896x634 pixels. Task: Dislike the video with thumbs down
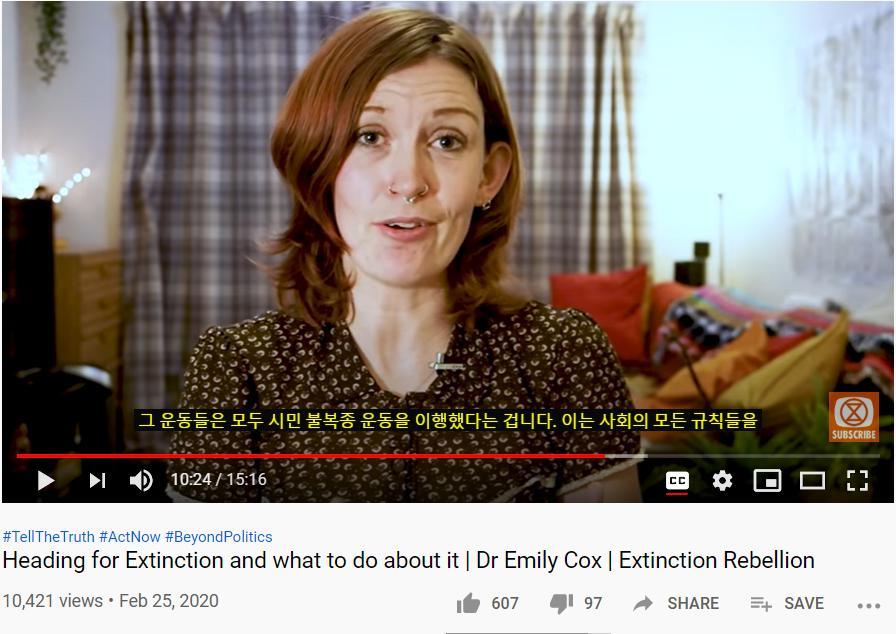click(x=561, y=603)
